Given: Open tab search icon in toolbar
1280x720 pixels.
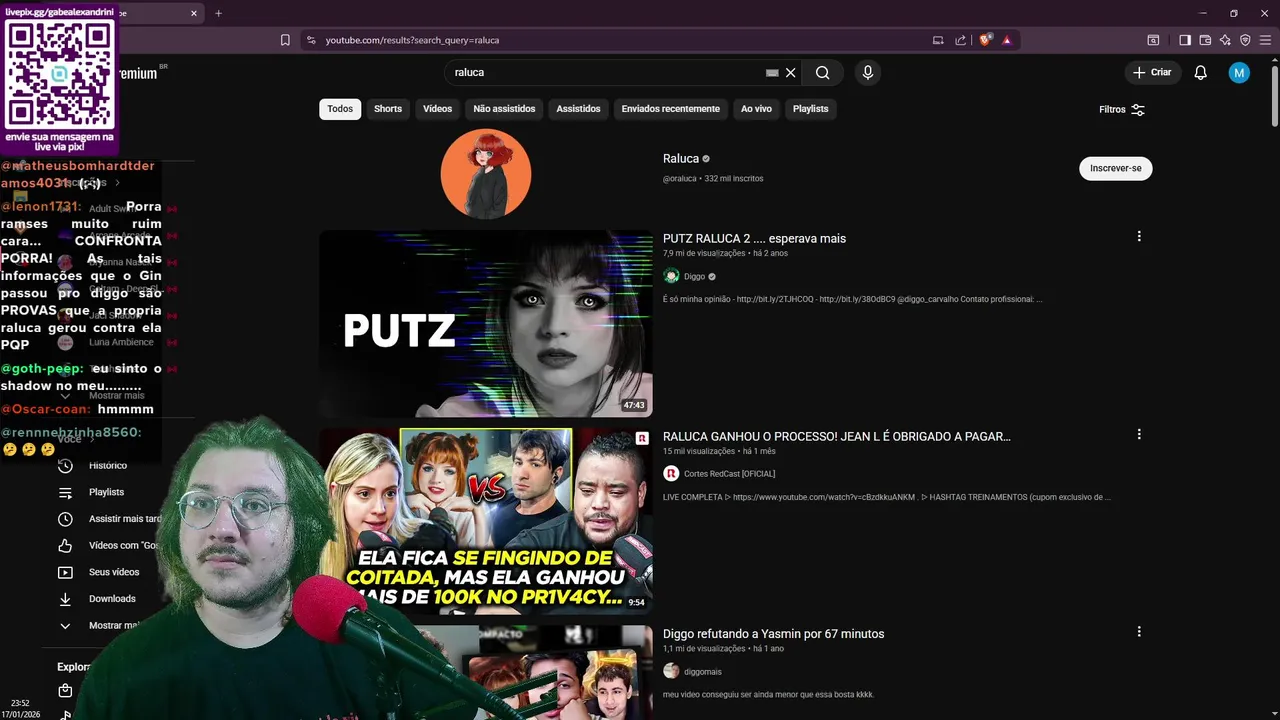Looking at the screenshot, I should pyautogui.click(x=1153, y=40).
